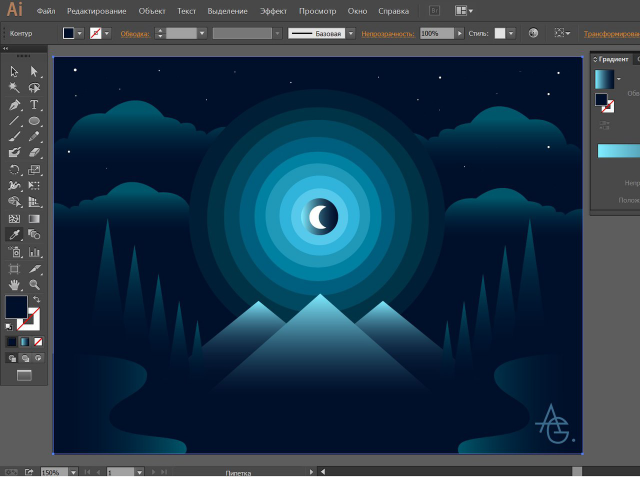Viewport: 640px width, 477px height.
Task: Enable Draw Inside mode
Action: click(38, 358)
